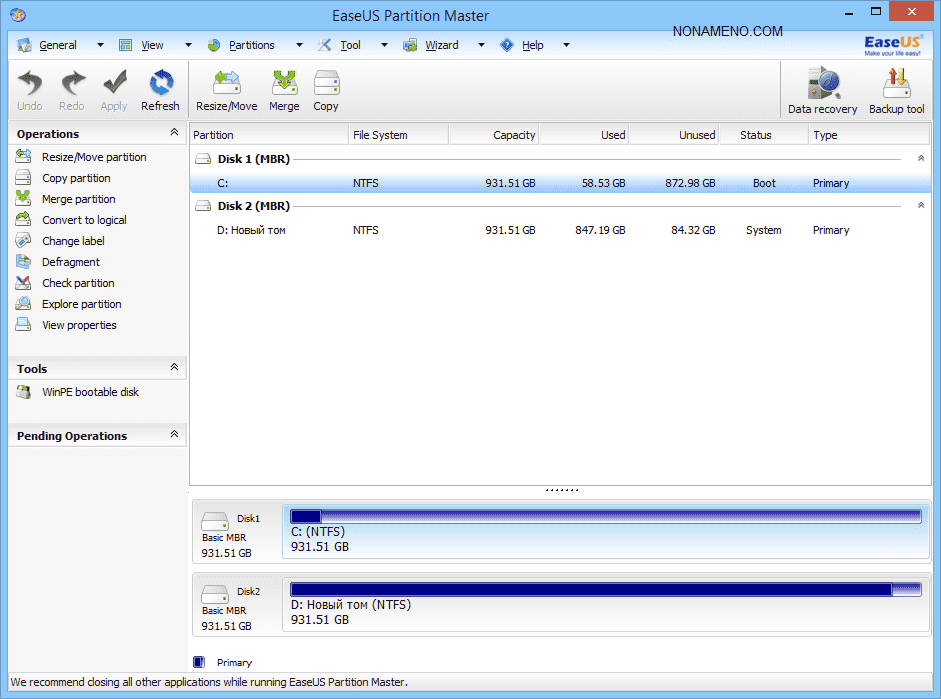Open WinPE bootable disk tool

(x=90, y=392)
